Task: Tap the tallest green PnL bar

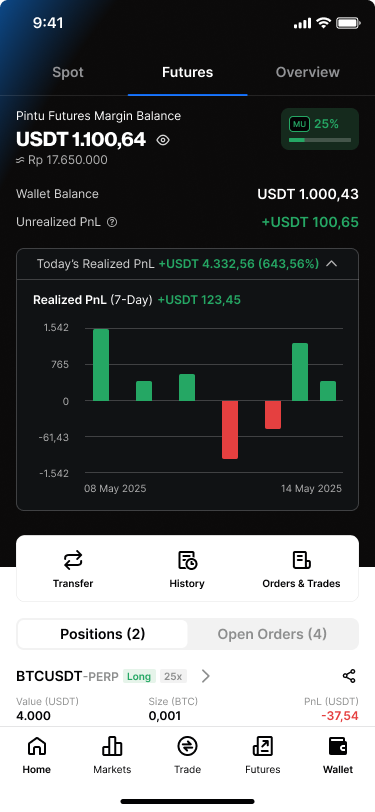Action: tap(101, 365)
